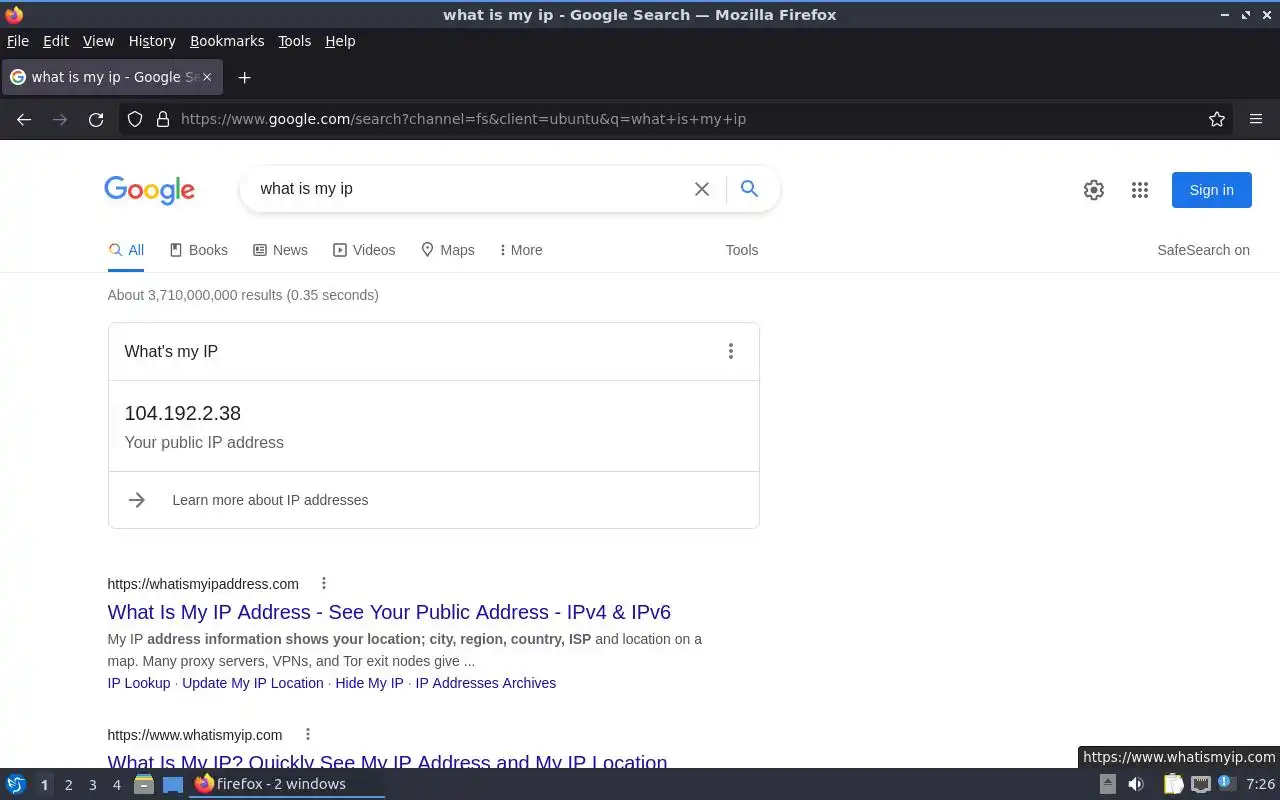Open the taskbar start menu icon

tap(16, 784)
